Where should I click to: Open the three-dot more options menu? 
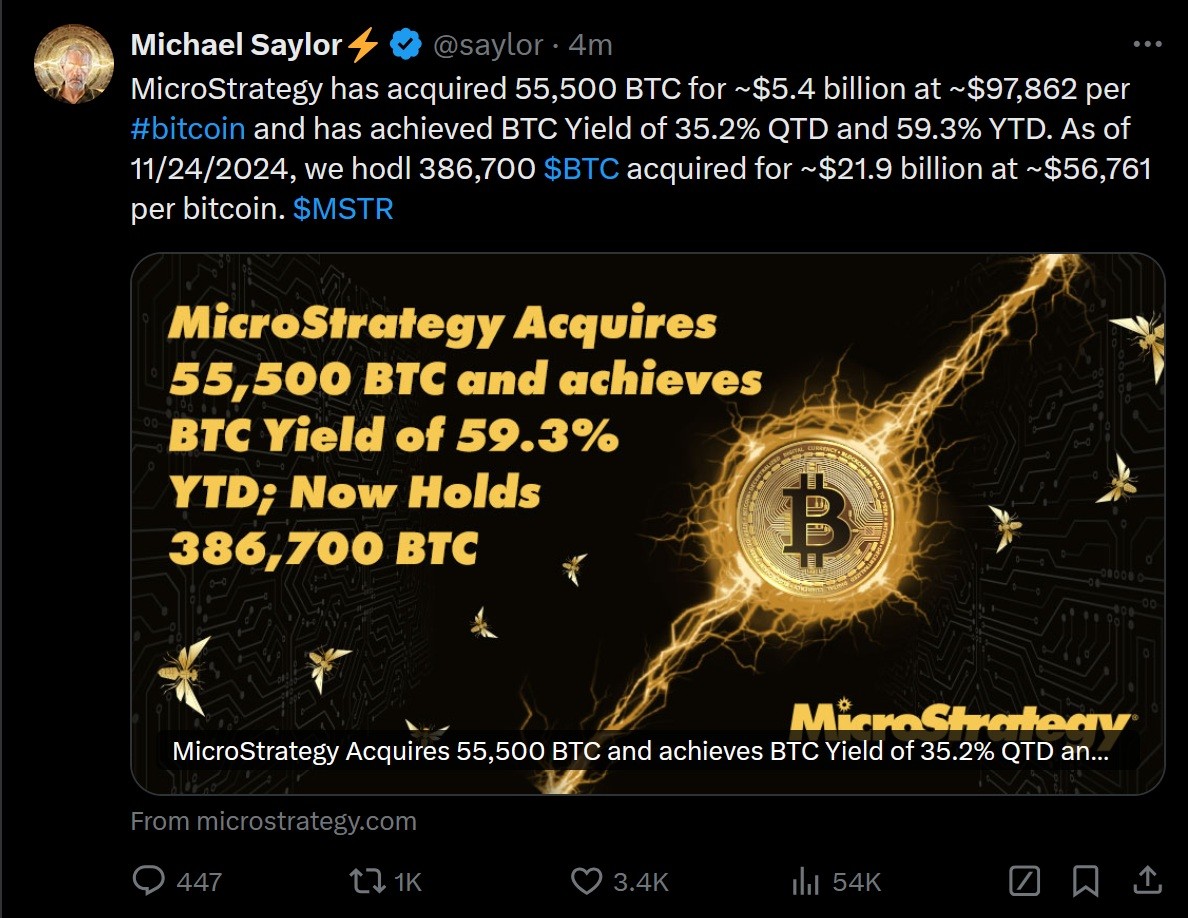(1147, 45)
